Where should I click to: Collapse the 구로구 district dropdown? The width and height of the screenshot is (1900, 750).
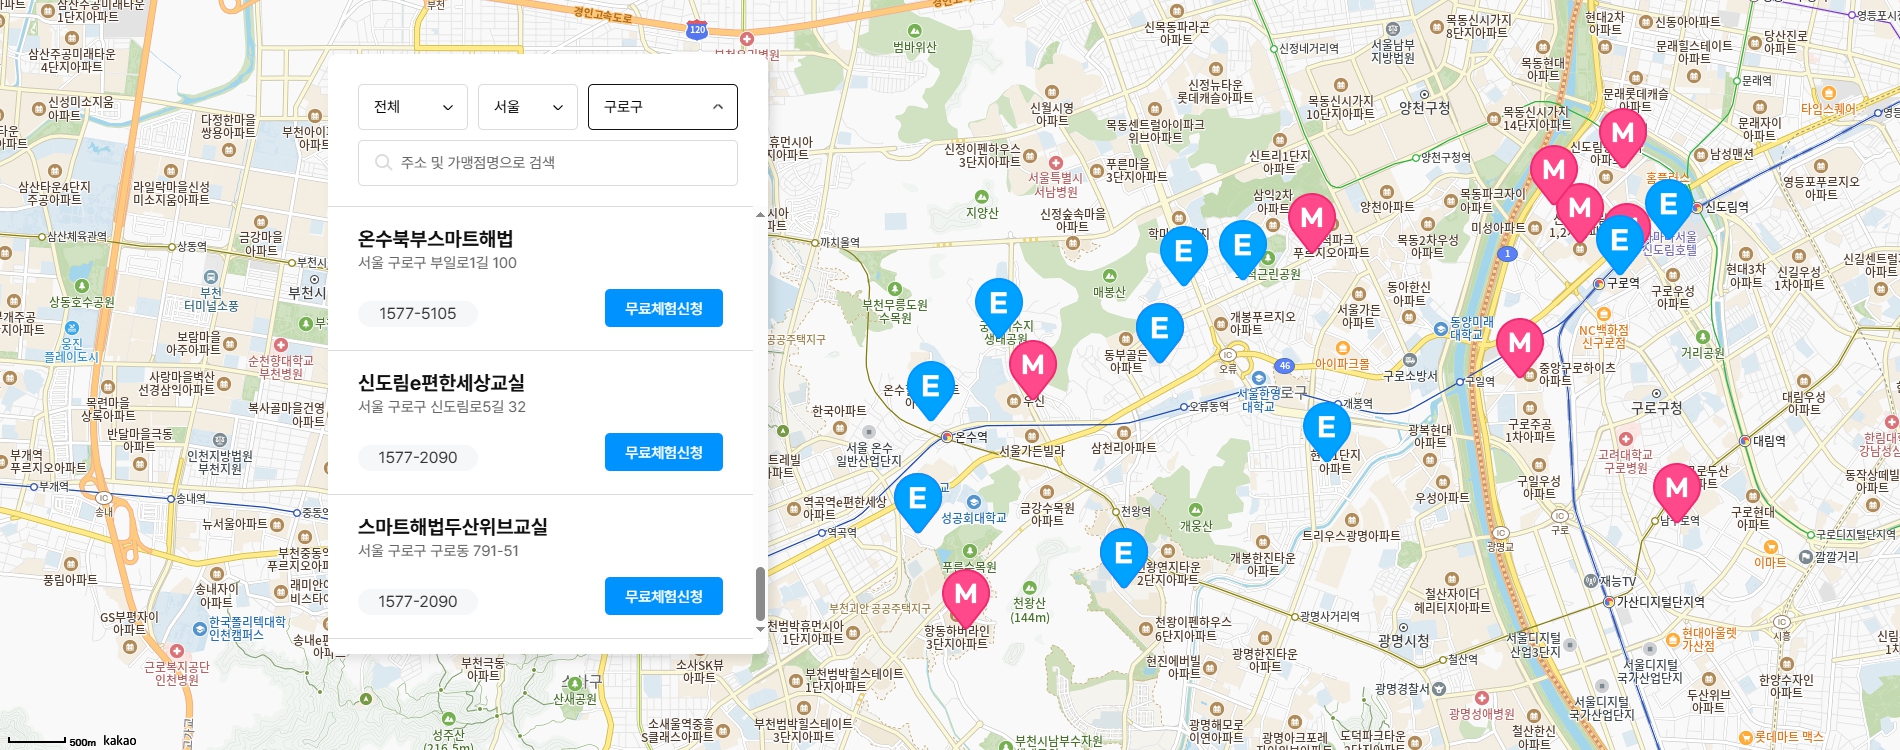(662, 107)
